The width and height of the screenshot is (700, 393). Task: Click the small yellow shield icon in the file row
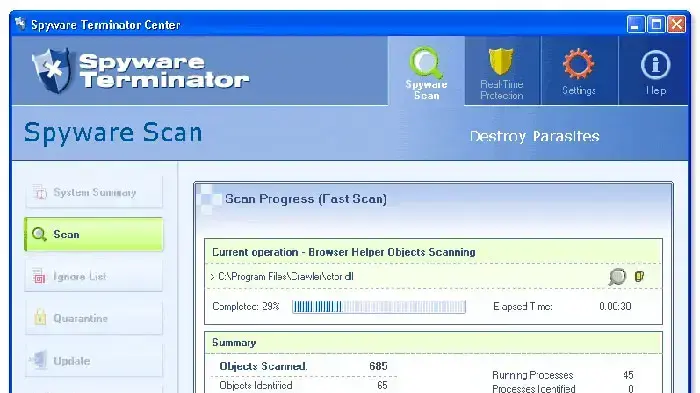point(639,276)
